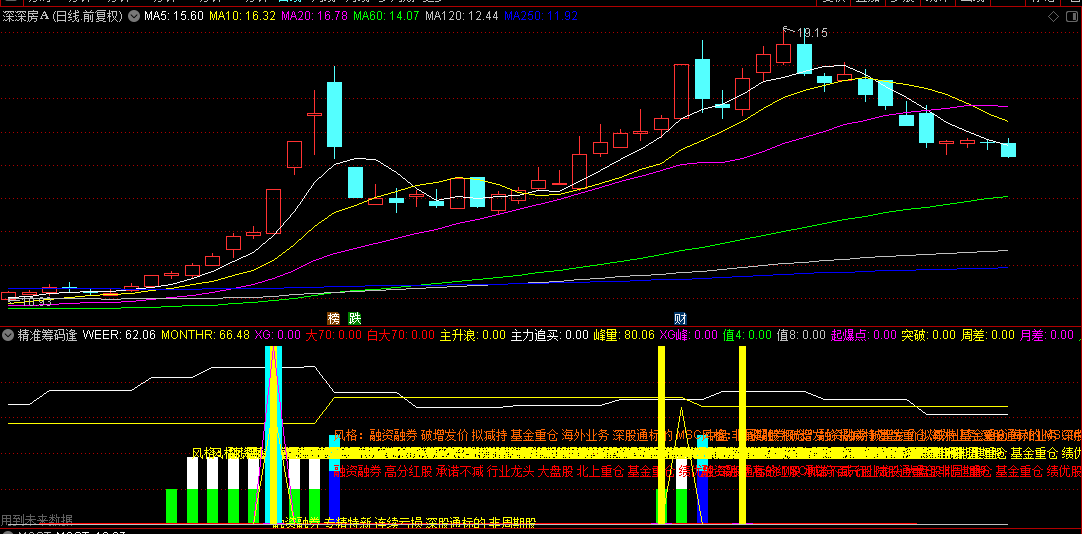Viewport: 1082px width, 534px height.
Task: Click the 榜 event marker icon
Action: (x=334, y=319)
